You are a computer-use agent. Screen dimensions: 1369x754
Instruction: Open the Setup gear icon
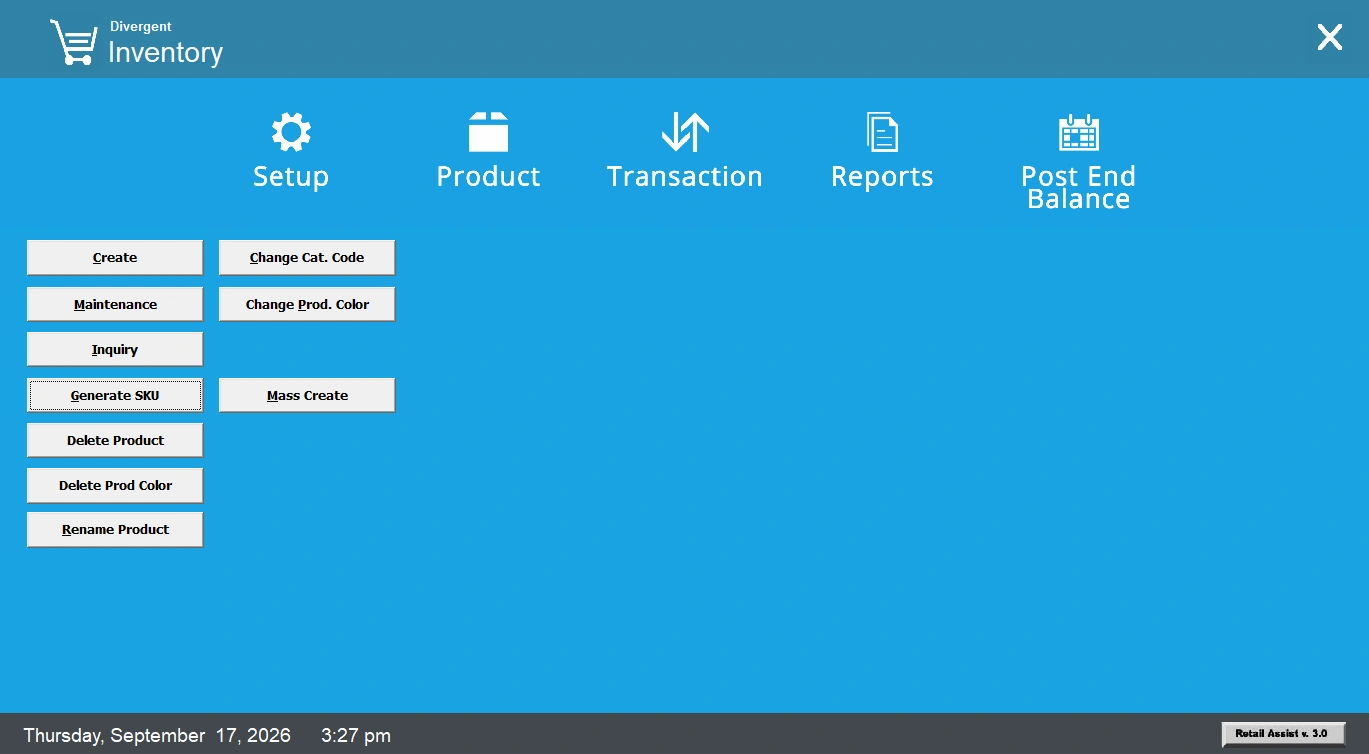291,132
